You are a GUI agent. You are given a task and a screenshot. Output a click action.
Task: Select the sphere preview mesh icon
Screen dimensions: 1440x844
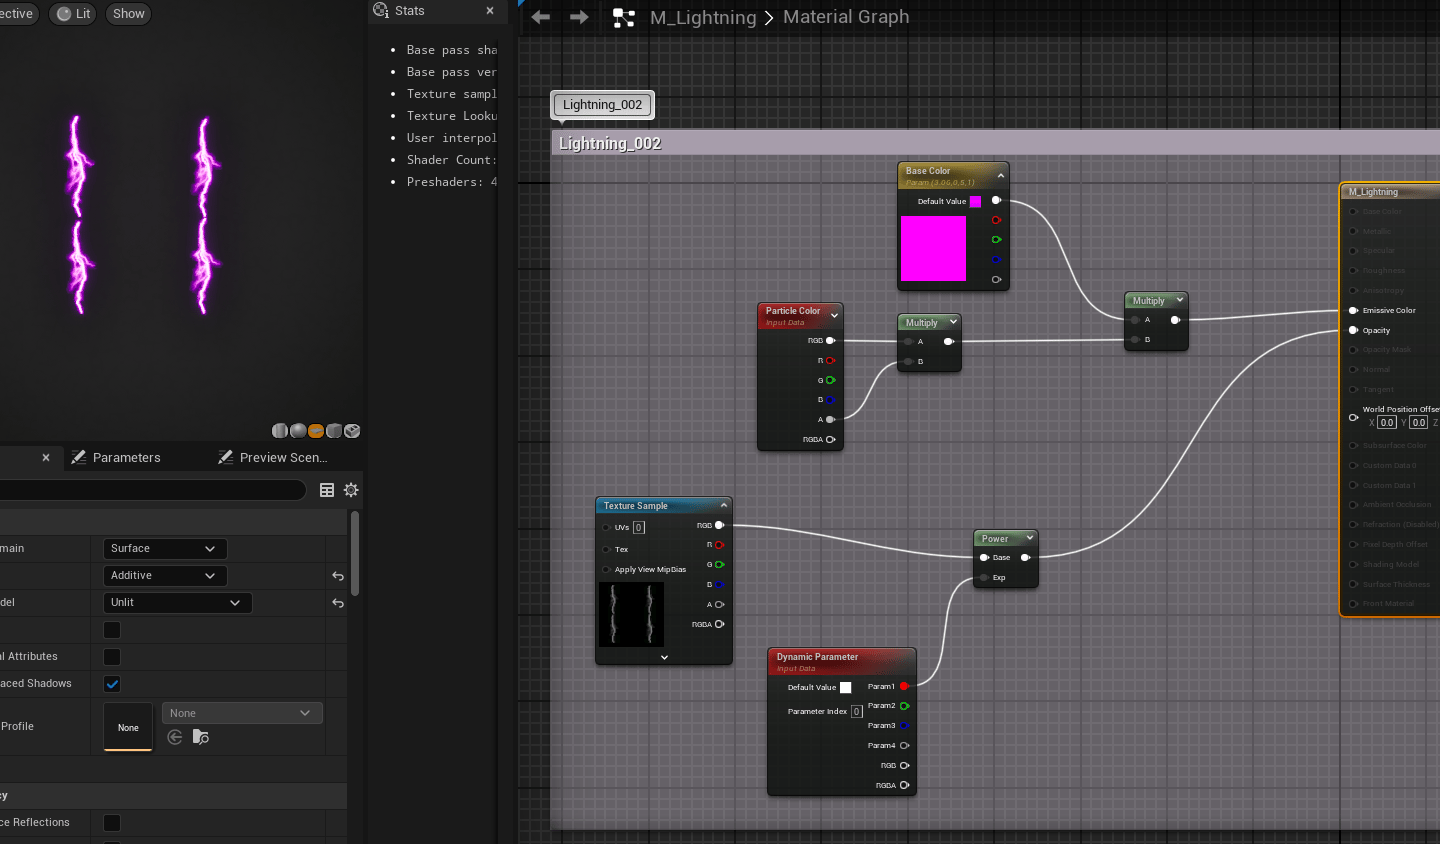coord(298,431)
